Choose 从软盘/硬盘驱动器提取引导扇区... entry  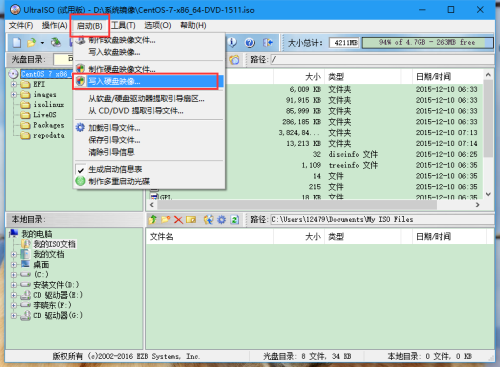(149, 99)
